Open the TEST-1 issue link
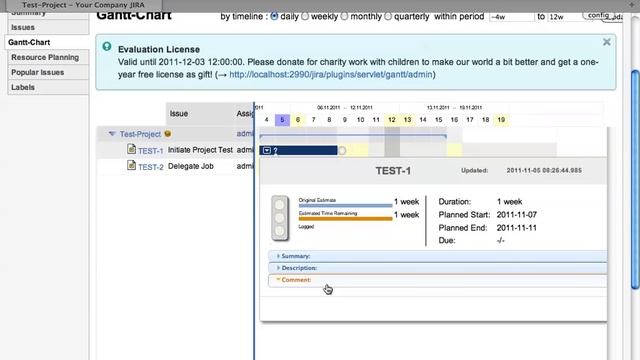This screenshot has width=640, height=360. click(x=151, y=151)
